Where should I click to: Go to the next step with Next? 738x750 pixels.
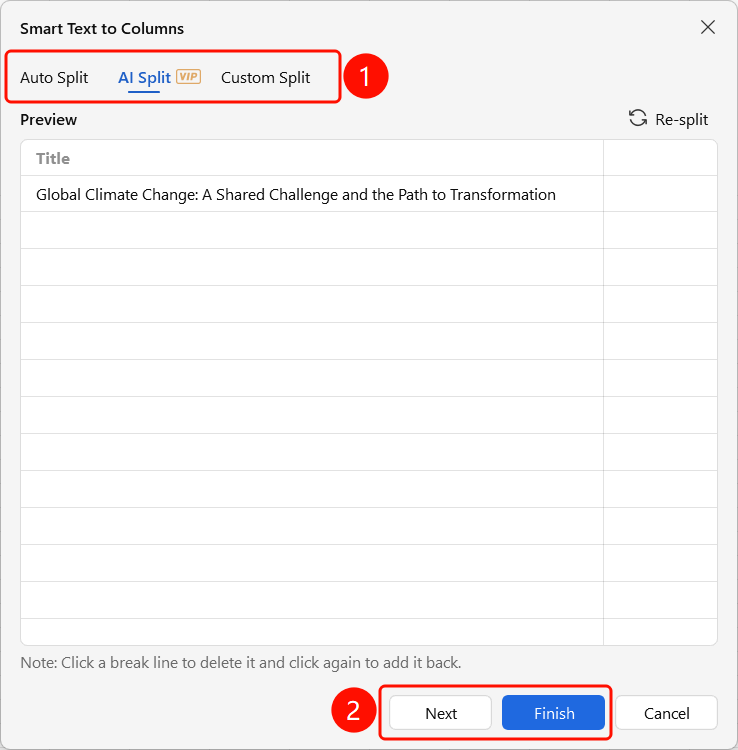point(441,713)
